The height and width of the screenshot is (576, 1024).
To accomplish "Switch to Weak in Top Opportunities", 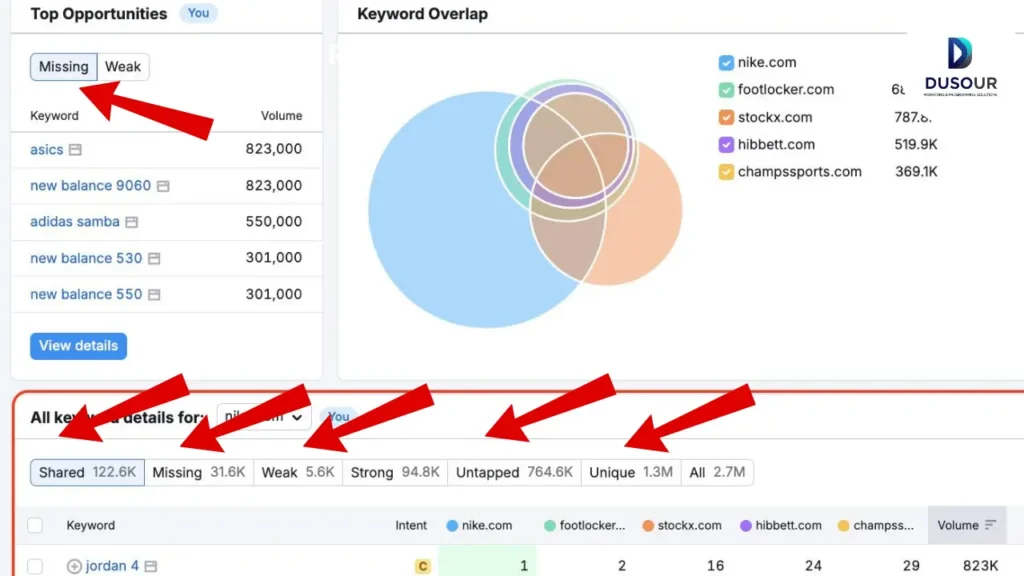I will coord(123,67).
